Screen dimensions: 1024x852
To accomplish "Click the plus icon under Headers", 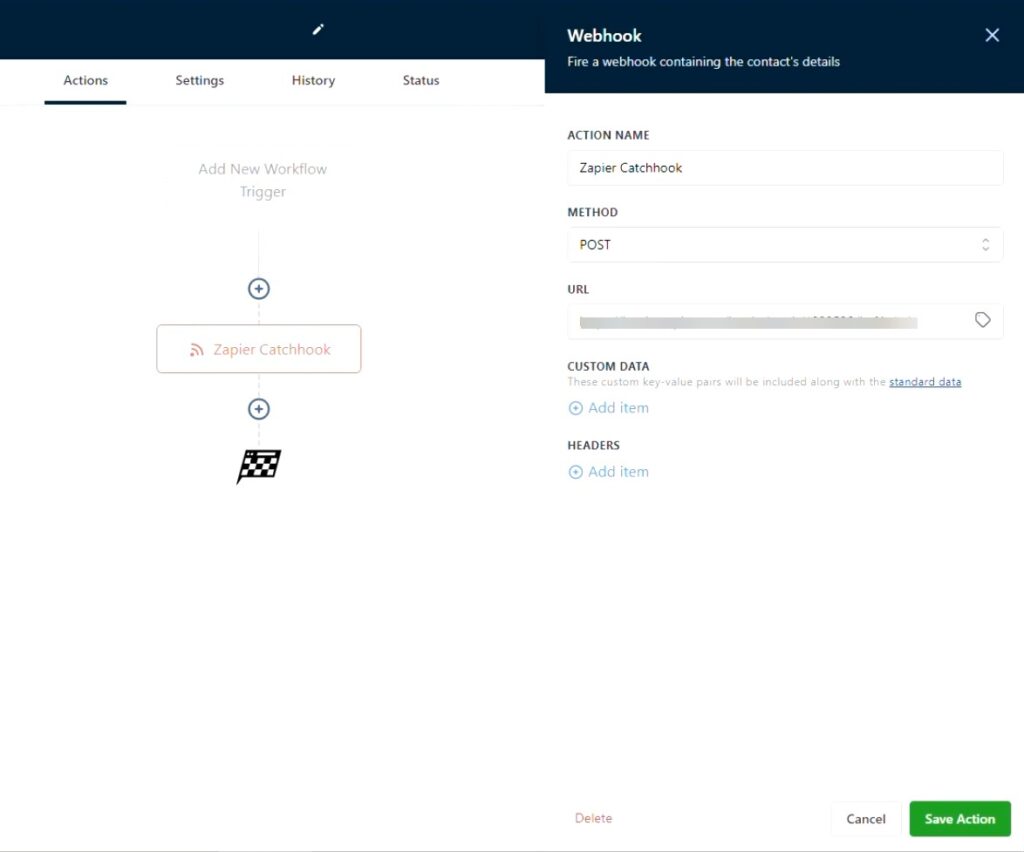I will pyautogui.click(x=575, y=472).
